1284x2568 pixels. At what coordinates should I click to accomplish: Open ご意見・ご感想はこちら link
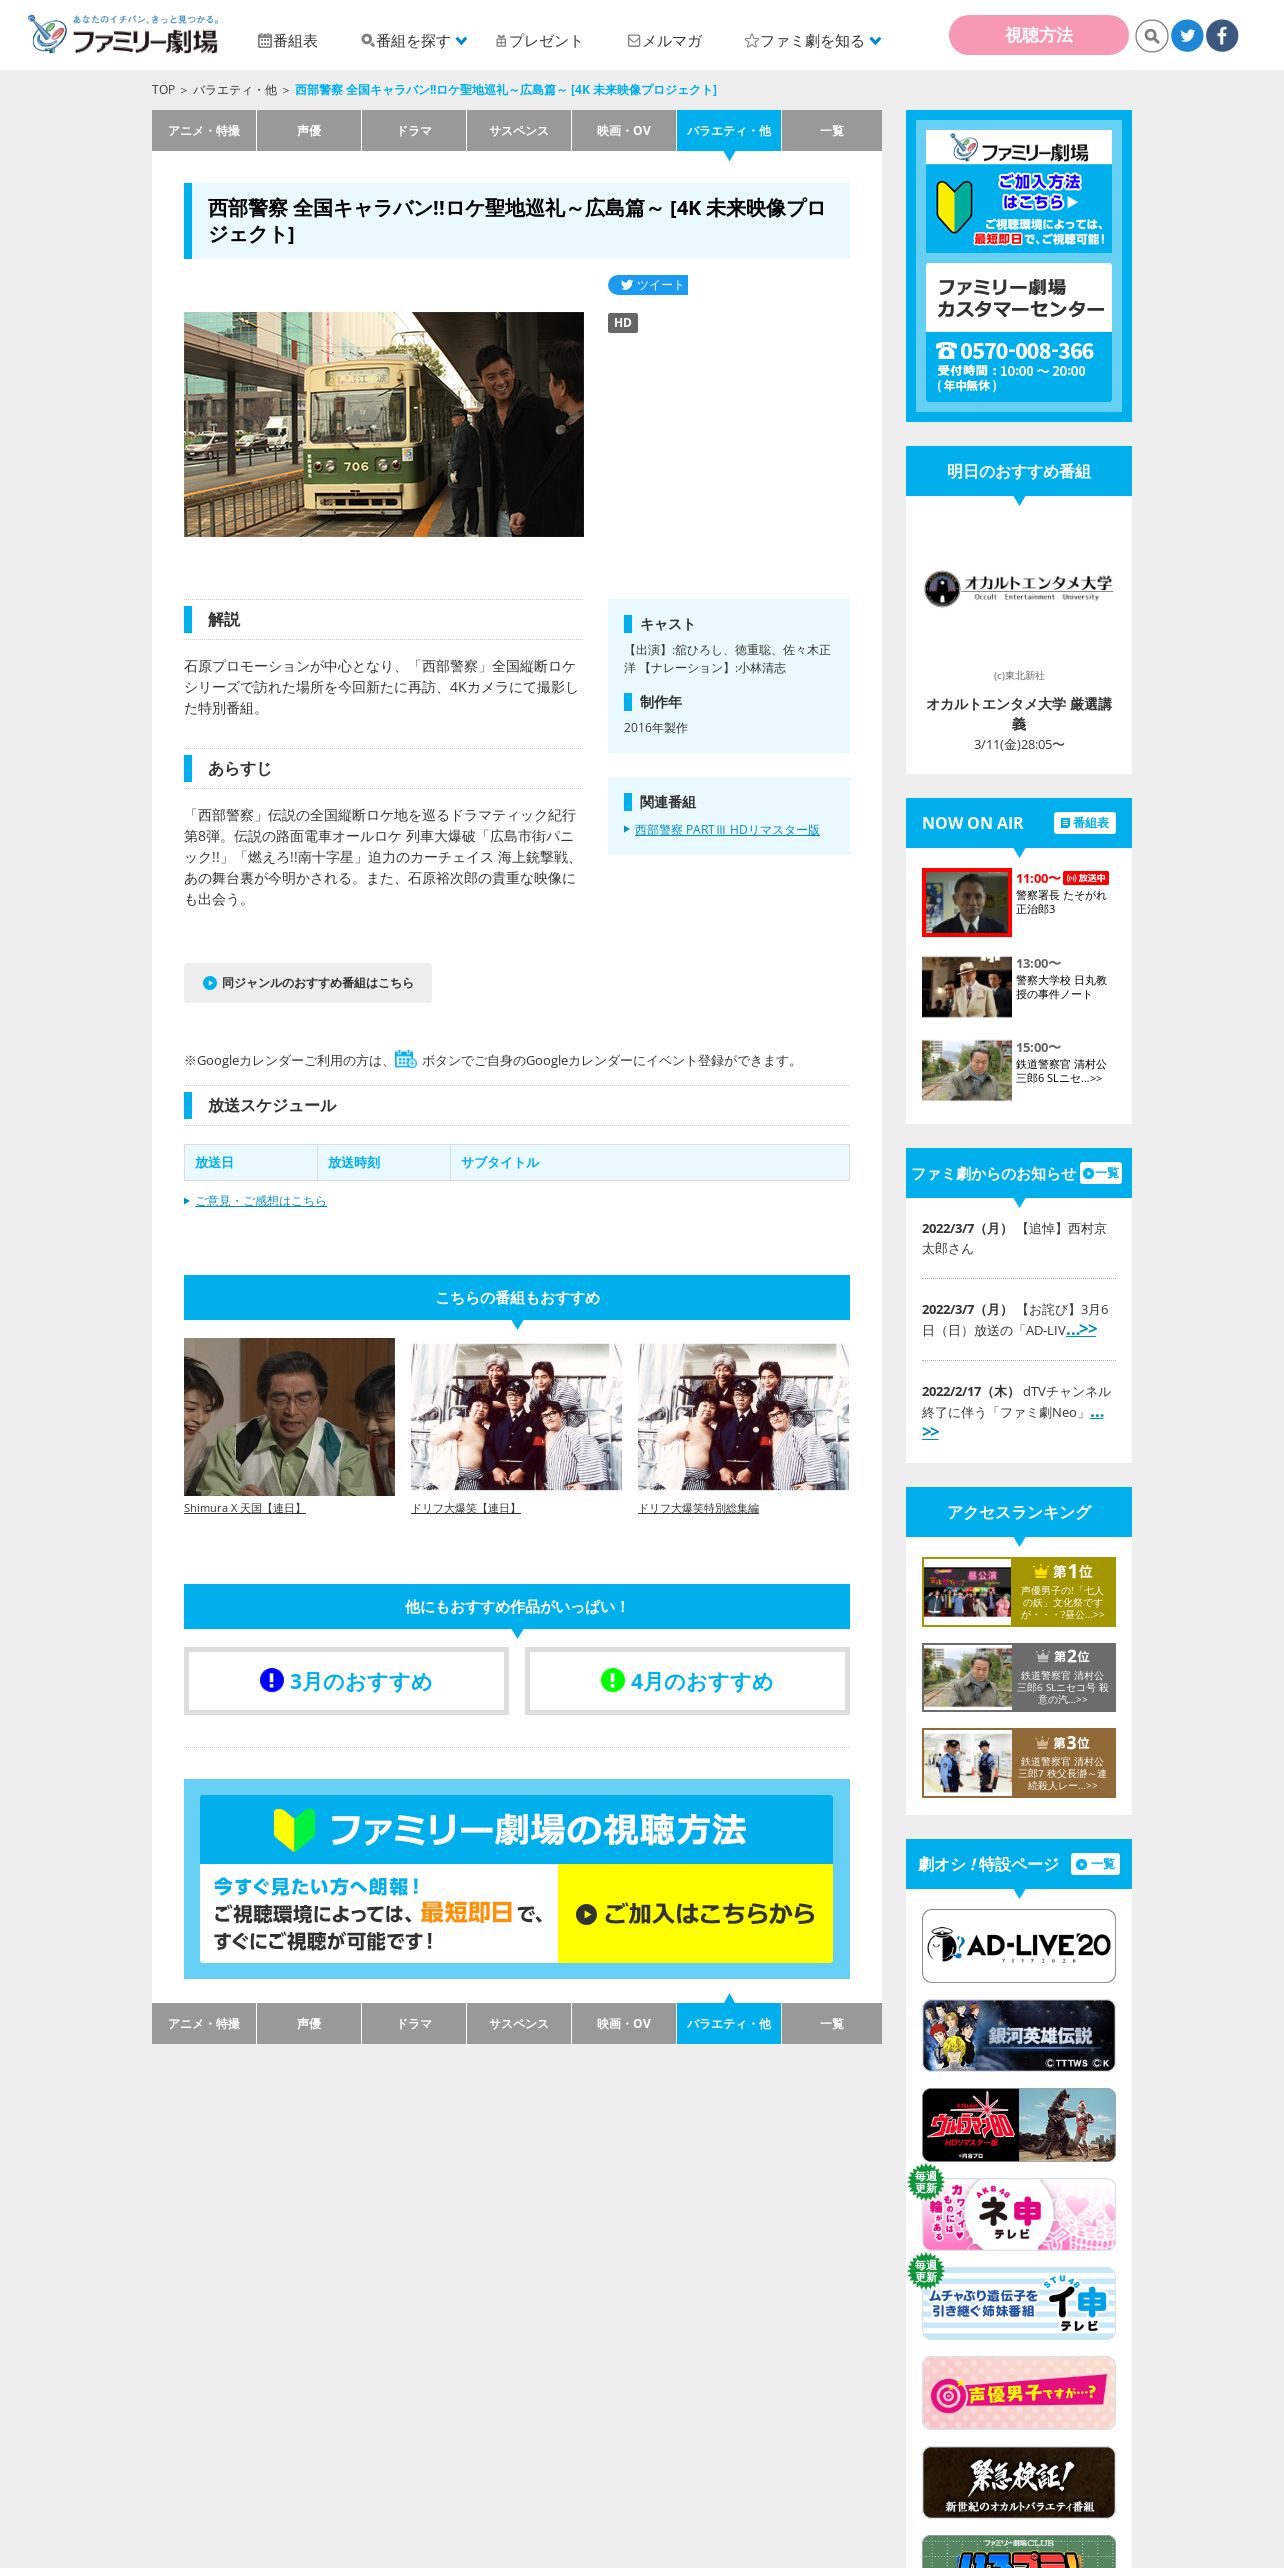(x=261, y=1201)
